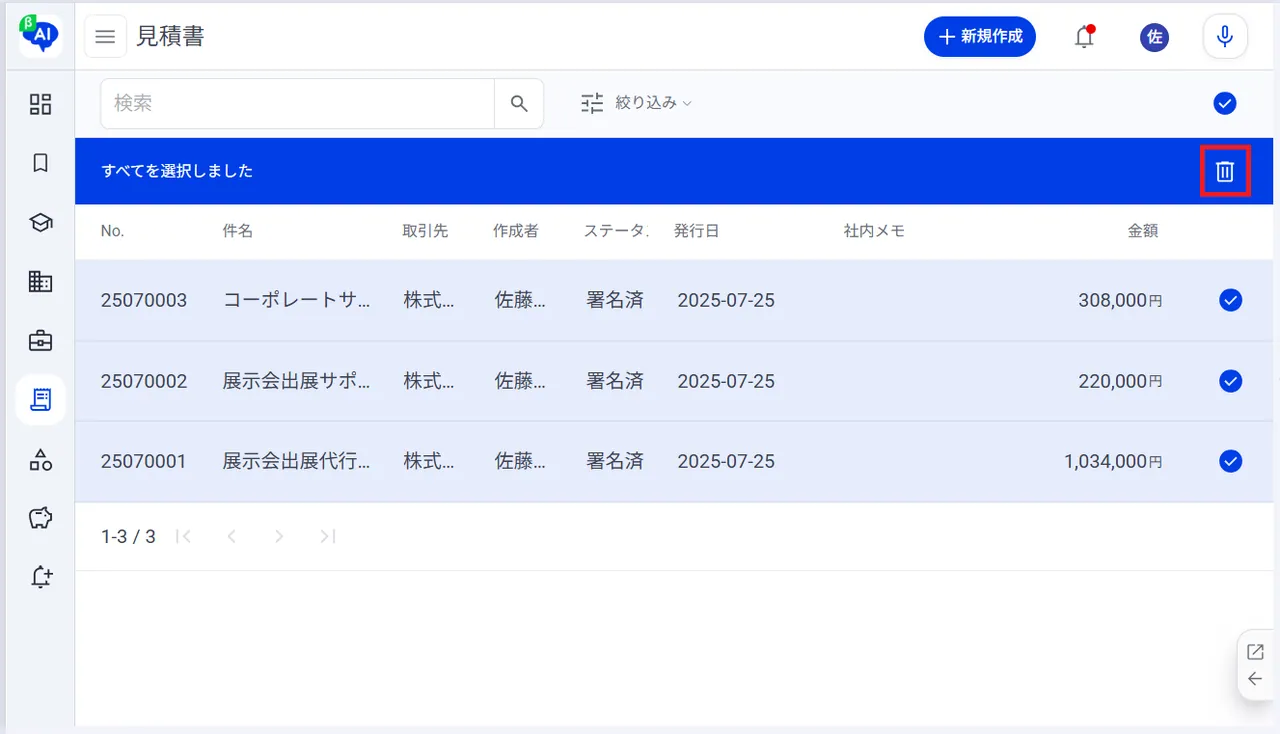1280x734 pixels.
Task: Open the external link icon panel
Action: tap(1255, 652)
